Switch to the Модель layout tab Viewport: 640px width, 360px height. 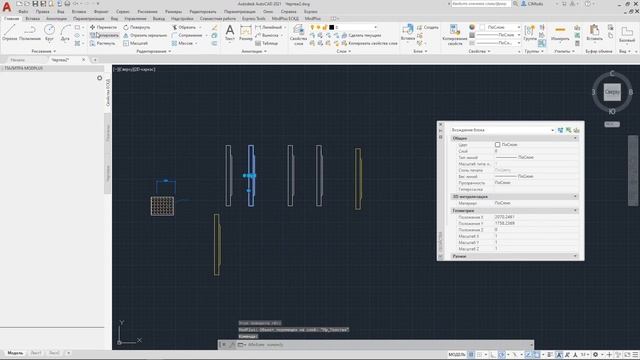(x=15, y=353)
